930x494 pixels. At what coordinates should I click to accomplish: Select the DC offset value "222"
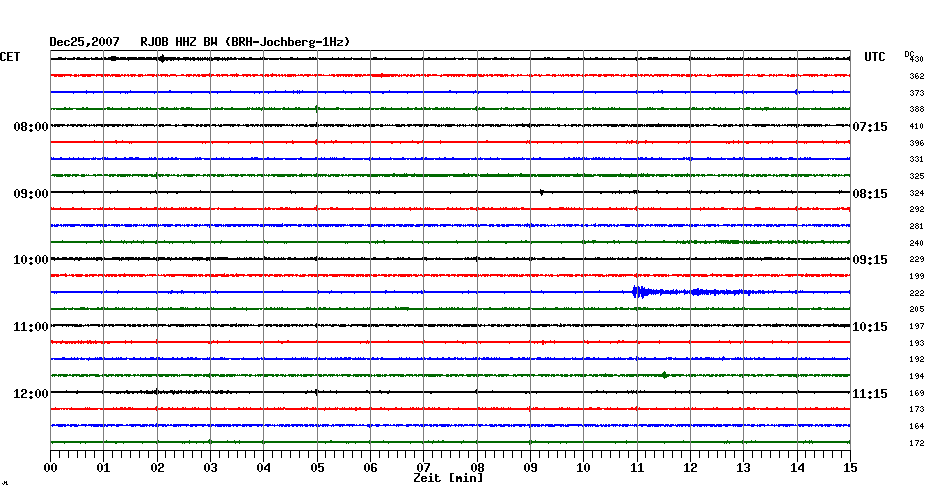tap(917, 293)
